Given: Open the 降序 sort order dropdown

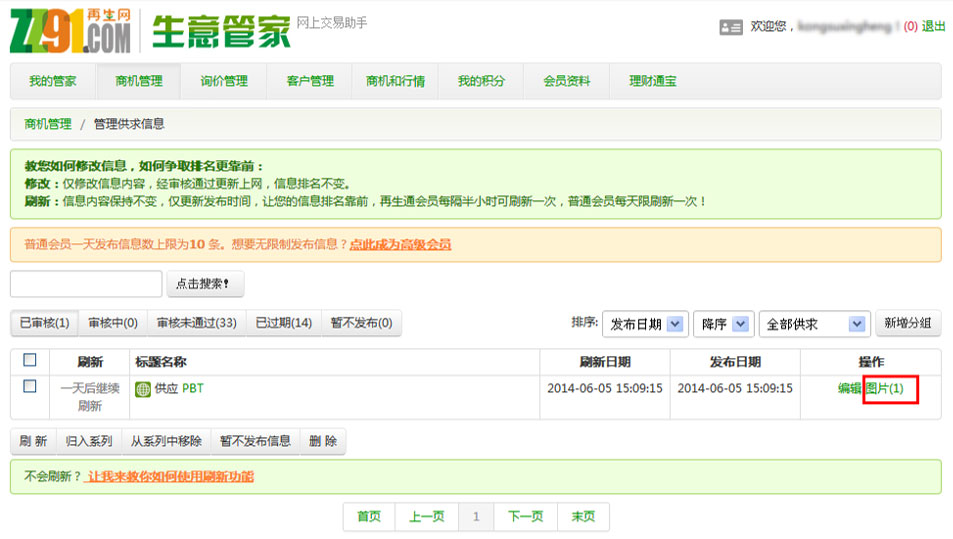Looking at the screenshot, I should [x=722, y=324].
